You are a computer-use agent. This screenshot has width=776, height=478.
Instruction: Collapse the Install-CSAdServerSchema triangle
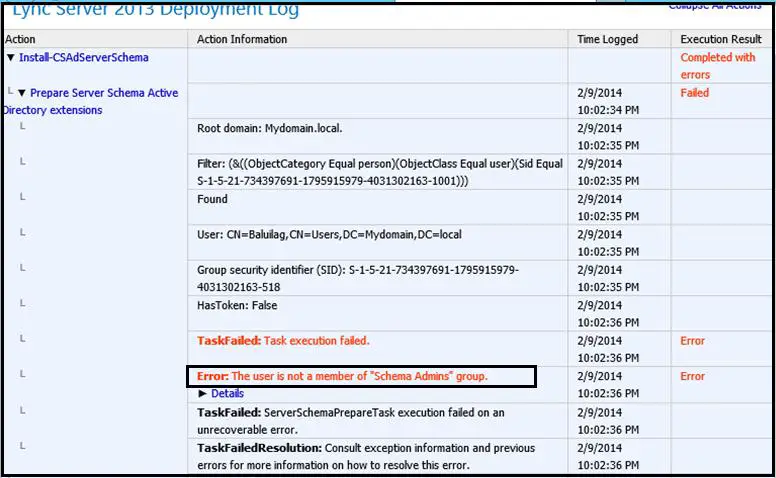coord(11,58)
